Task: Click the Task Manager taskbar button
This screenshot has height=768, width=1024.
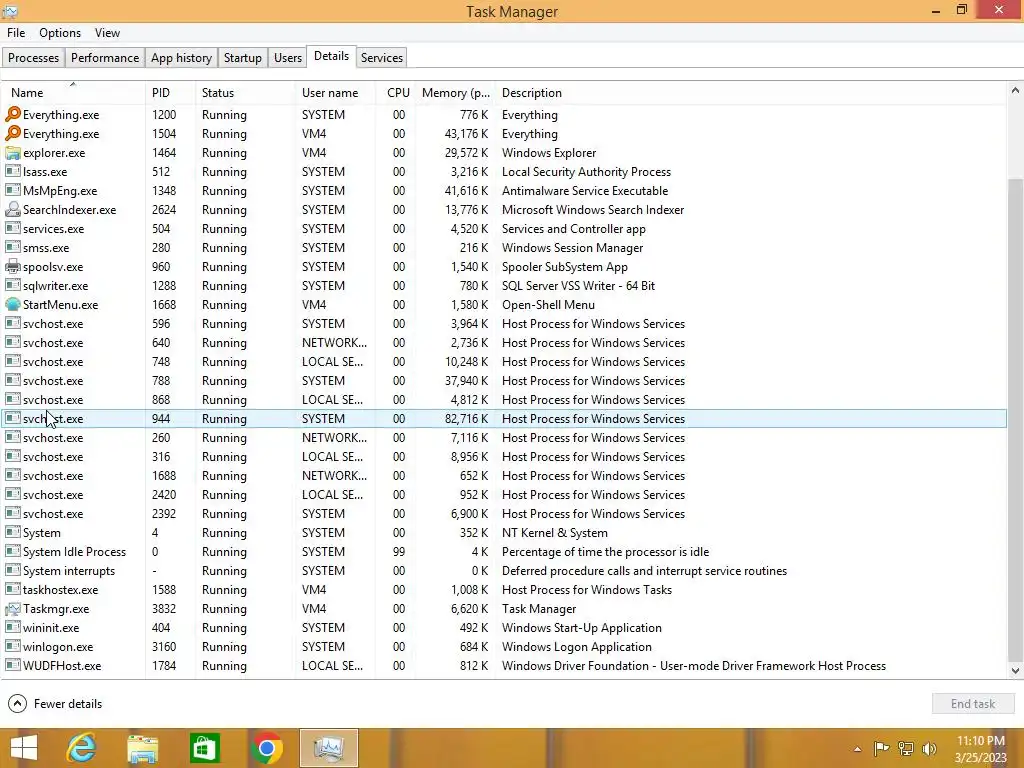Action: (328, 748)
